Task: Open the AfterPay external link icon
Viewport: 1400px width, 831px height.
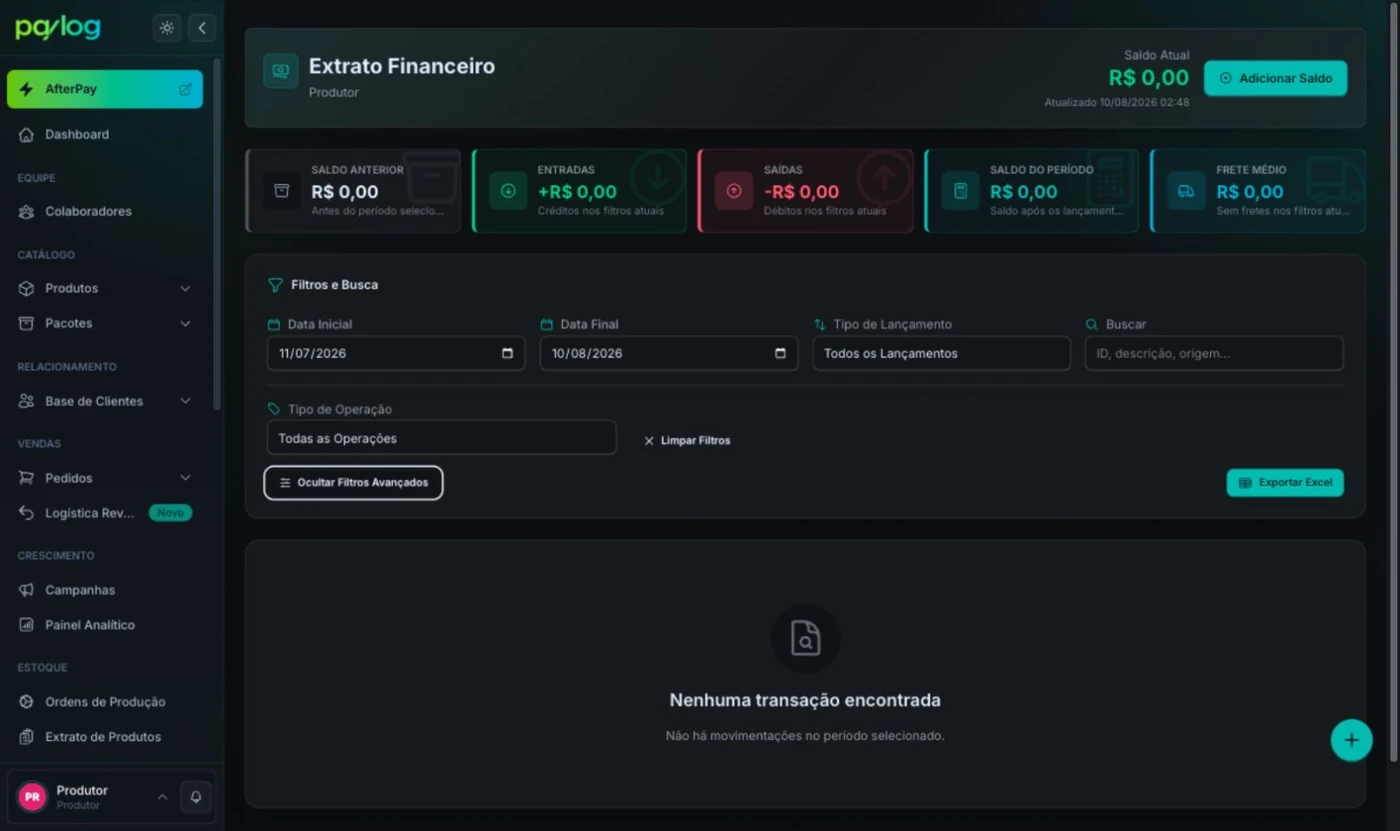Action: [x=185, y=89]
